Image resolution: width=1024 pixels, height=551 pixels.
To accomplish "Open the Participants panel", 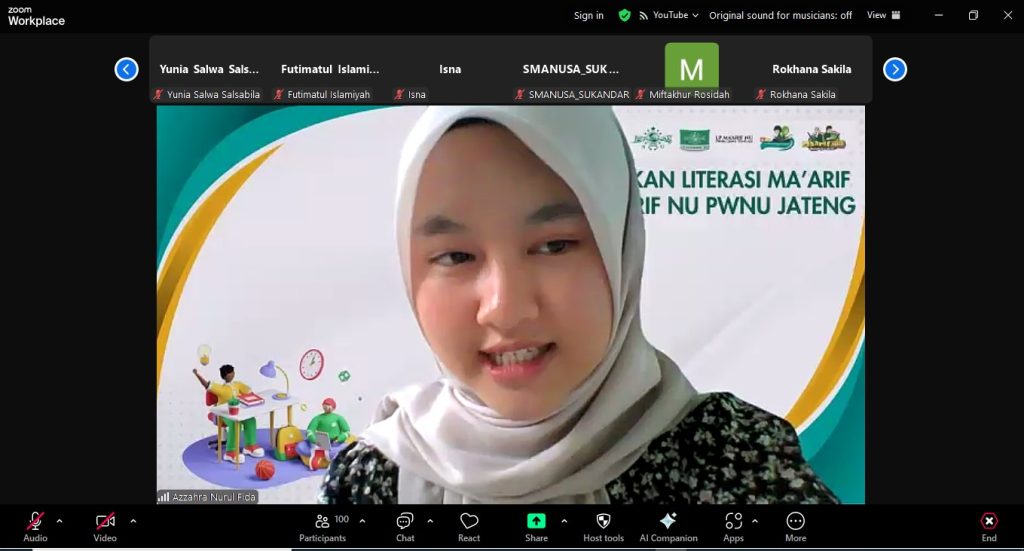I will pos(323,527).
